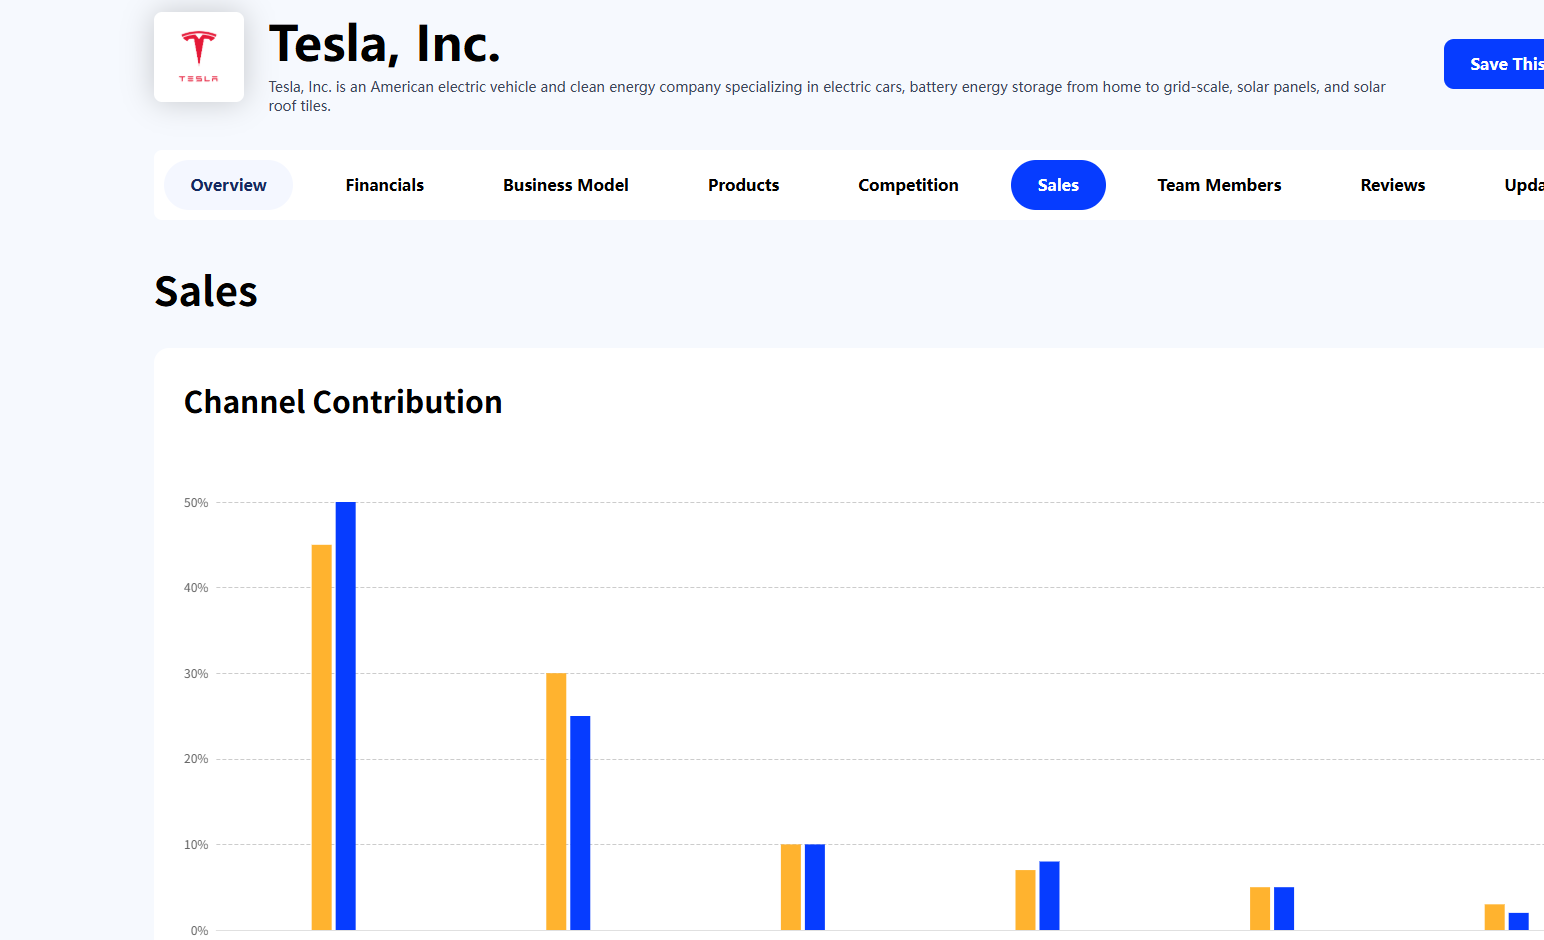Click the 50% y-axis label
The height and width of the screenshot is (940, 1544).
tap(196, 503)
